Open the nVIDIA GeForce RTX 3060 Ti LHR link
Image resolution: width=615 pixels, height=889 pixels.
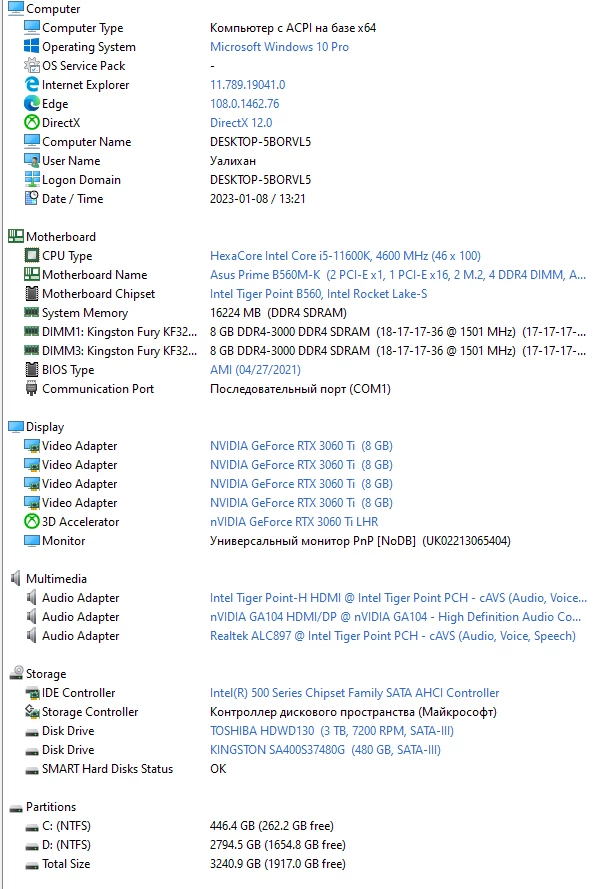pos(294,522)
